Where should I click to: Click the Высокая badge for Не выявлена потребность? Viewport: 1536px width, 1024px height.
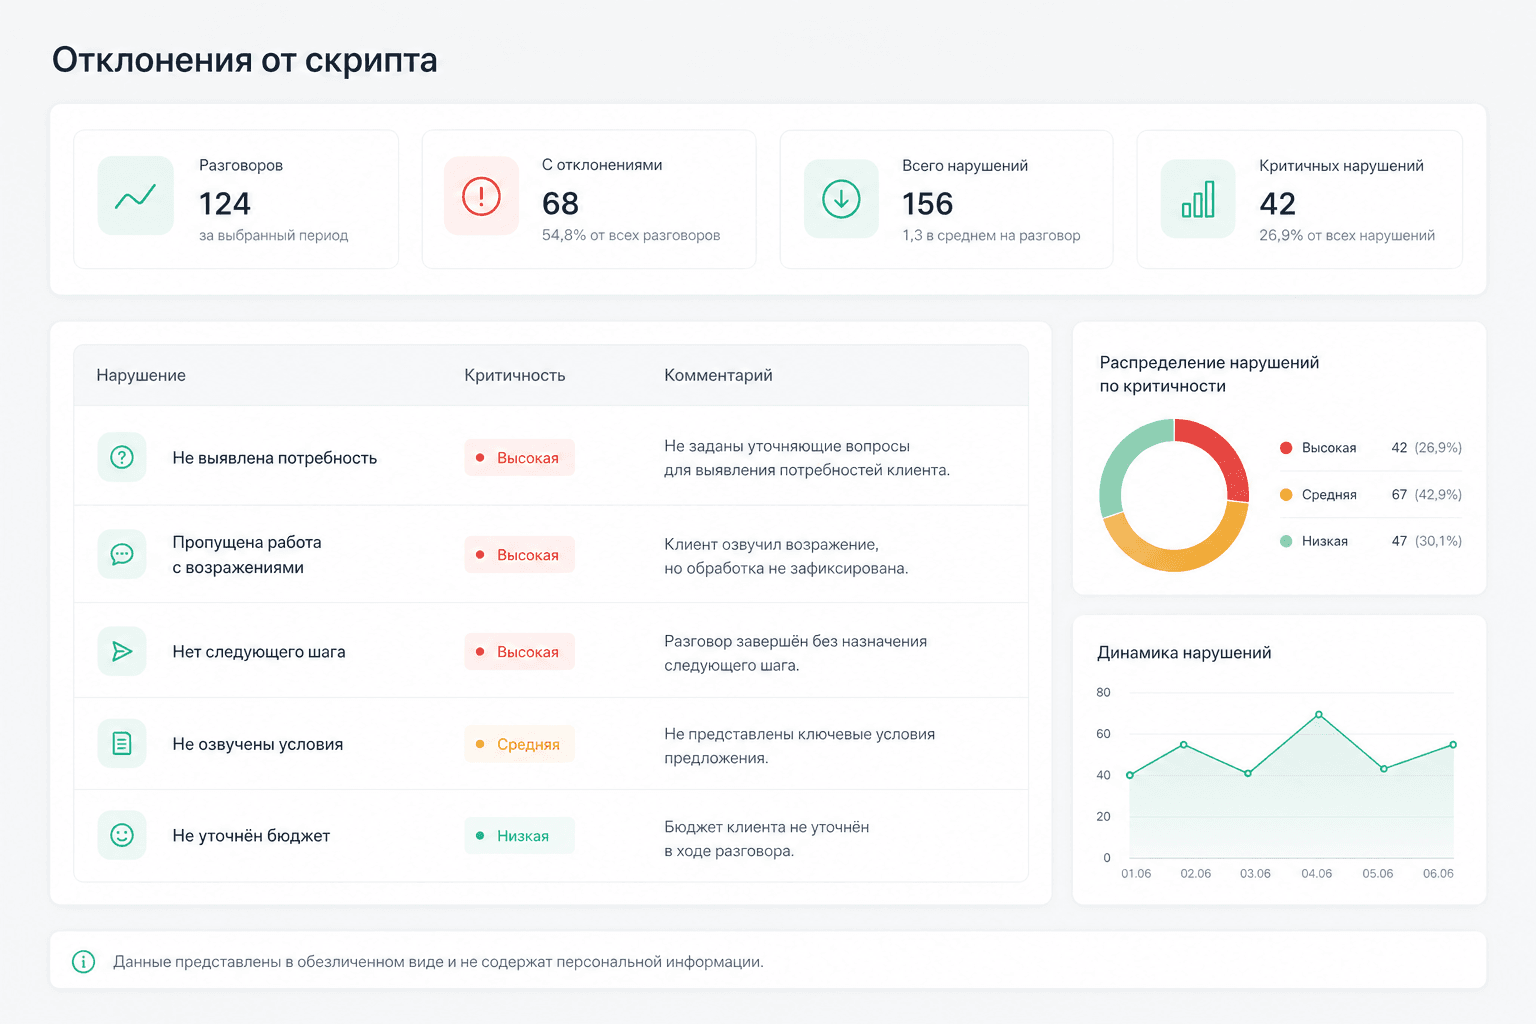click(519, 457)
